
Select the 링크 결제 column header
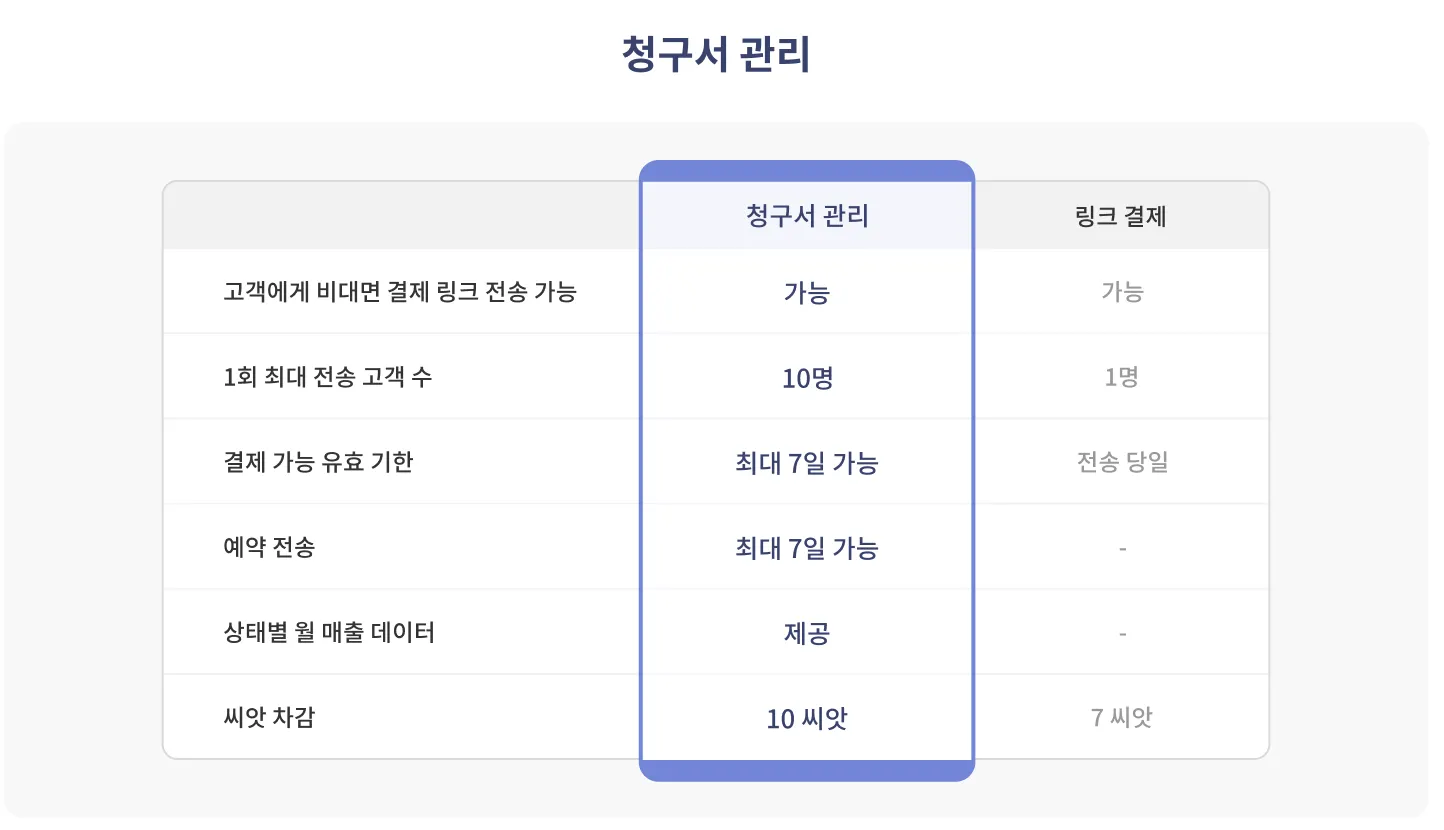pos(1121,216)
